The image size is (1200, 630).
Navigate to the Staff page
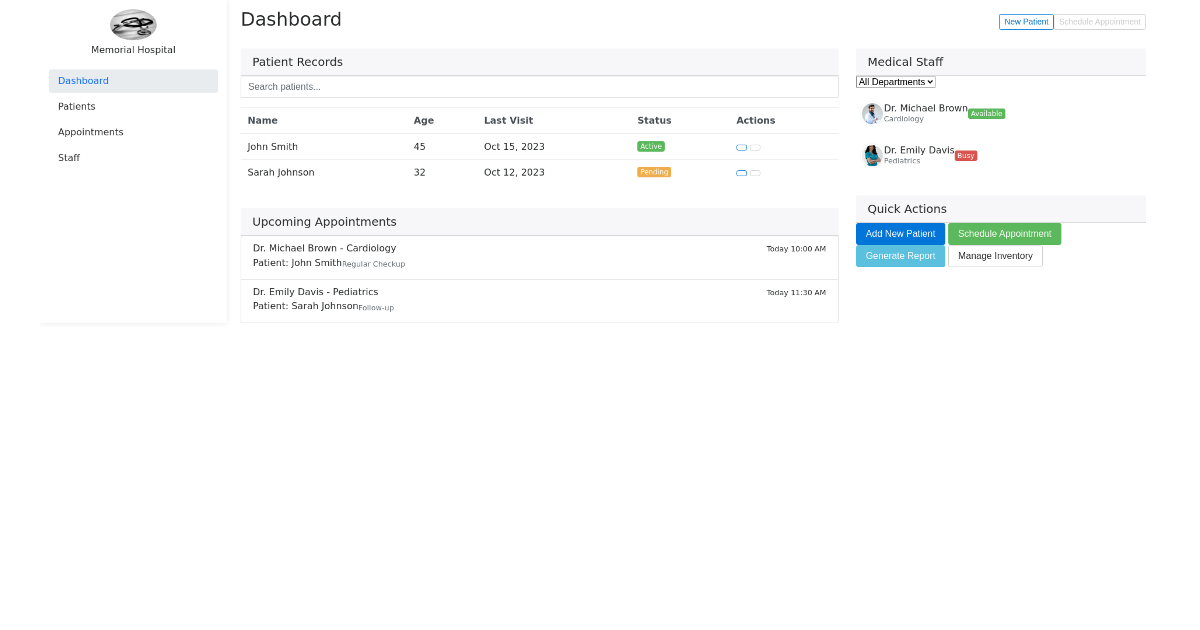coord(69,157)
